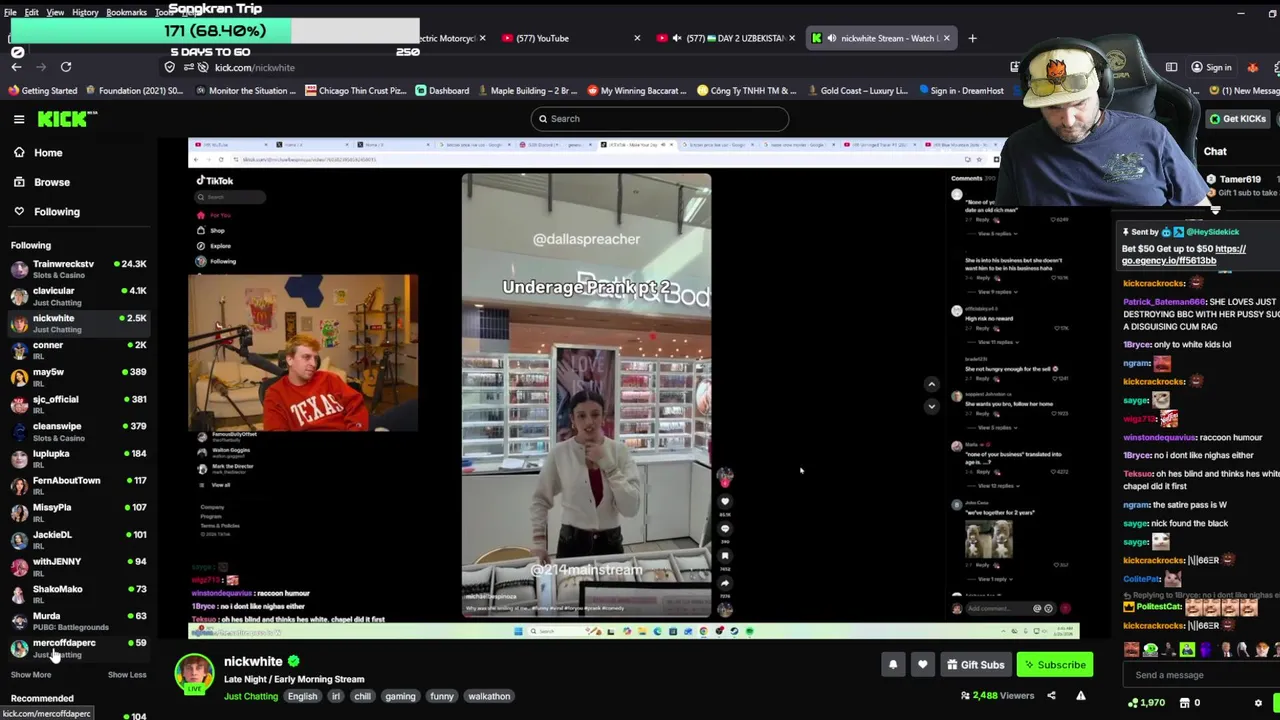Open ShakoMako channel in Following list

tap(78, 594)
